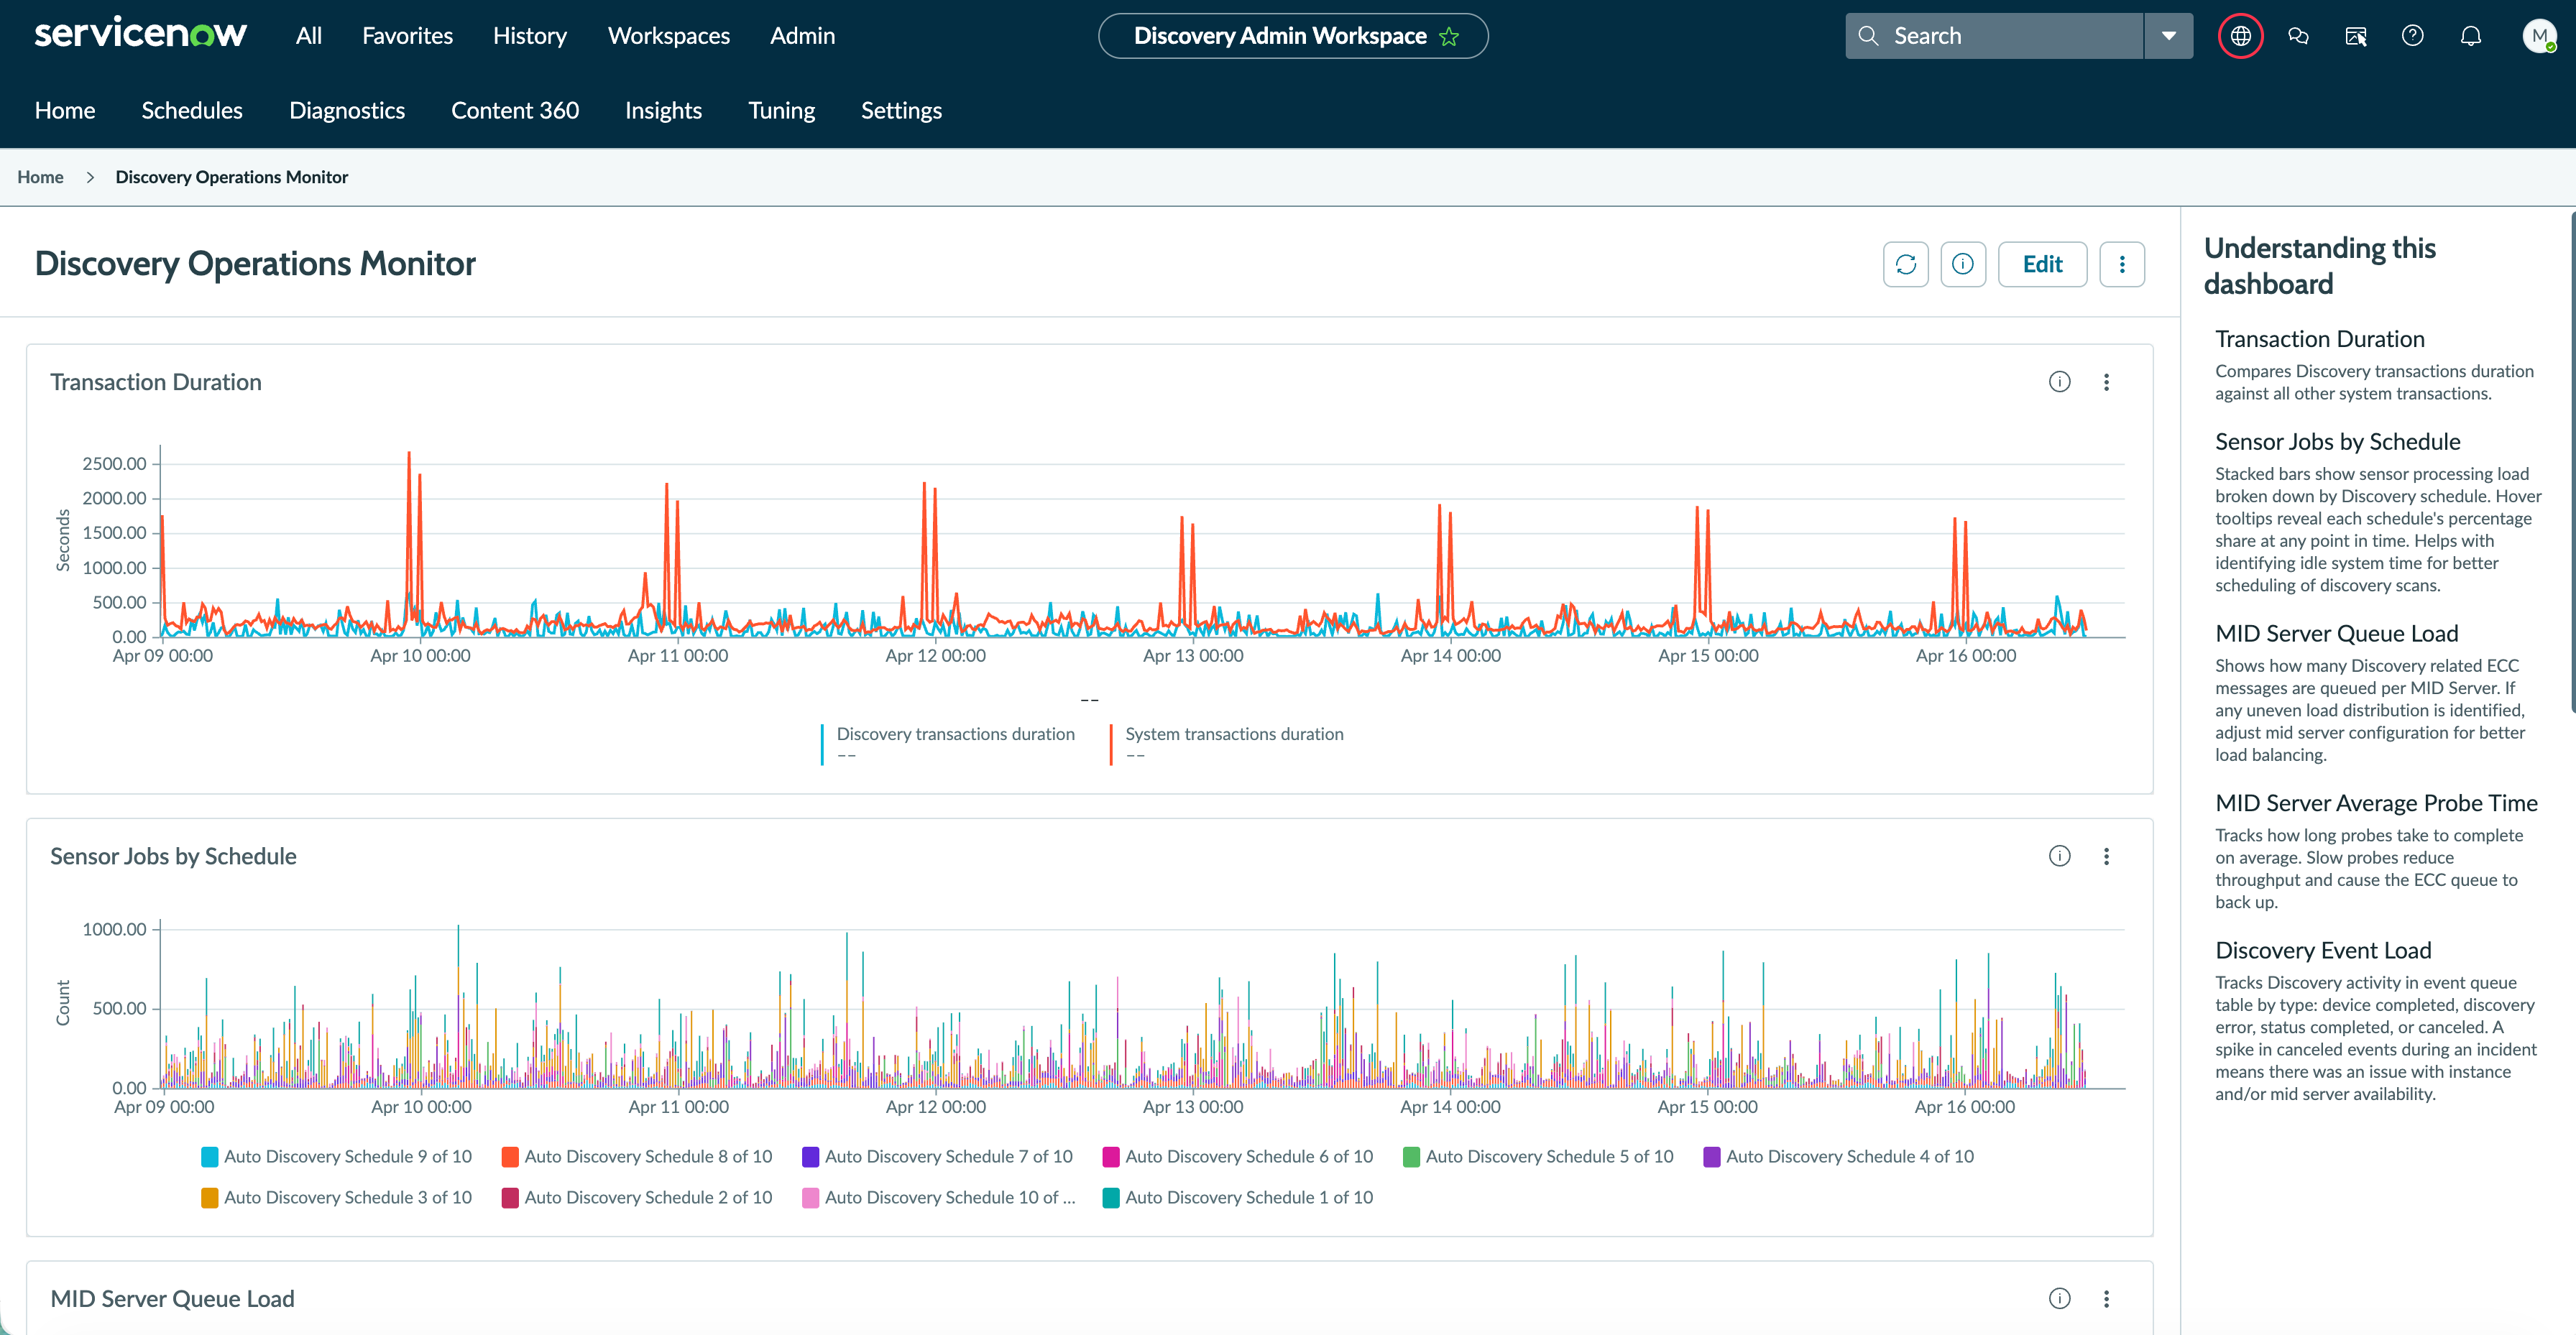Open dashboard more actions kebab menu
The image size is (2576, 1335).
coord(2122,264)
